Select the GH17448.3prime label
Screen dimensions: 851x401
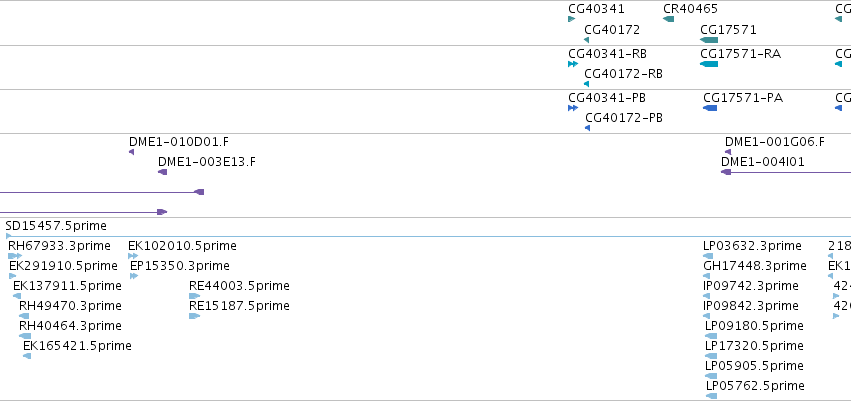click(x=755, y=266)
